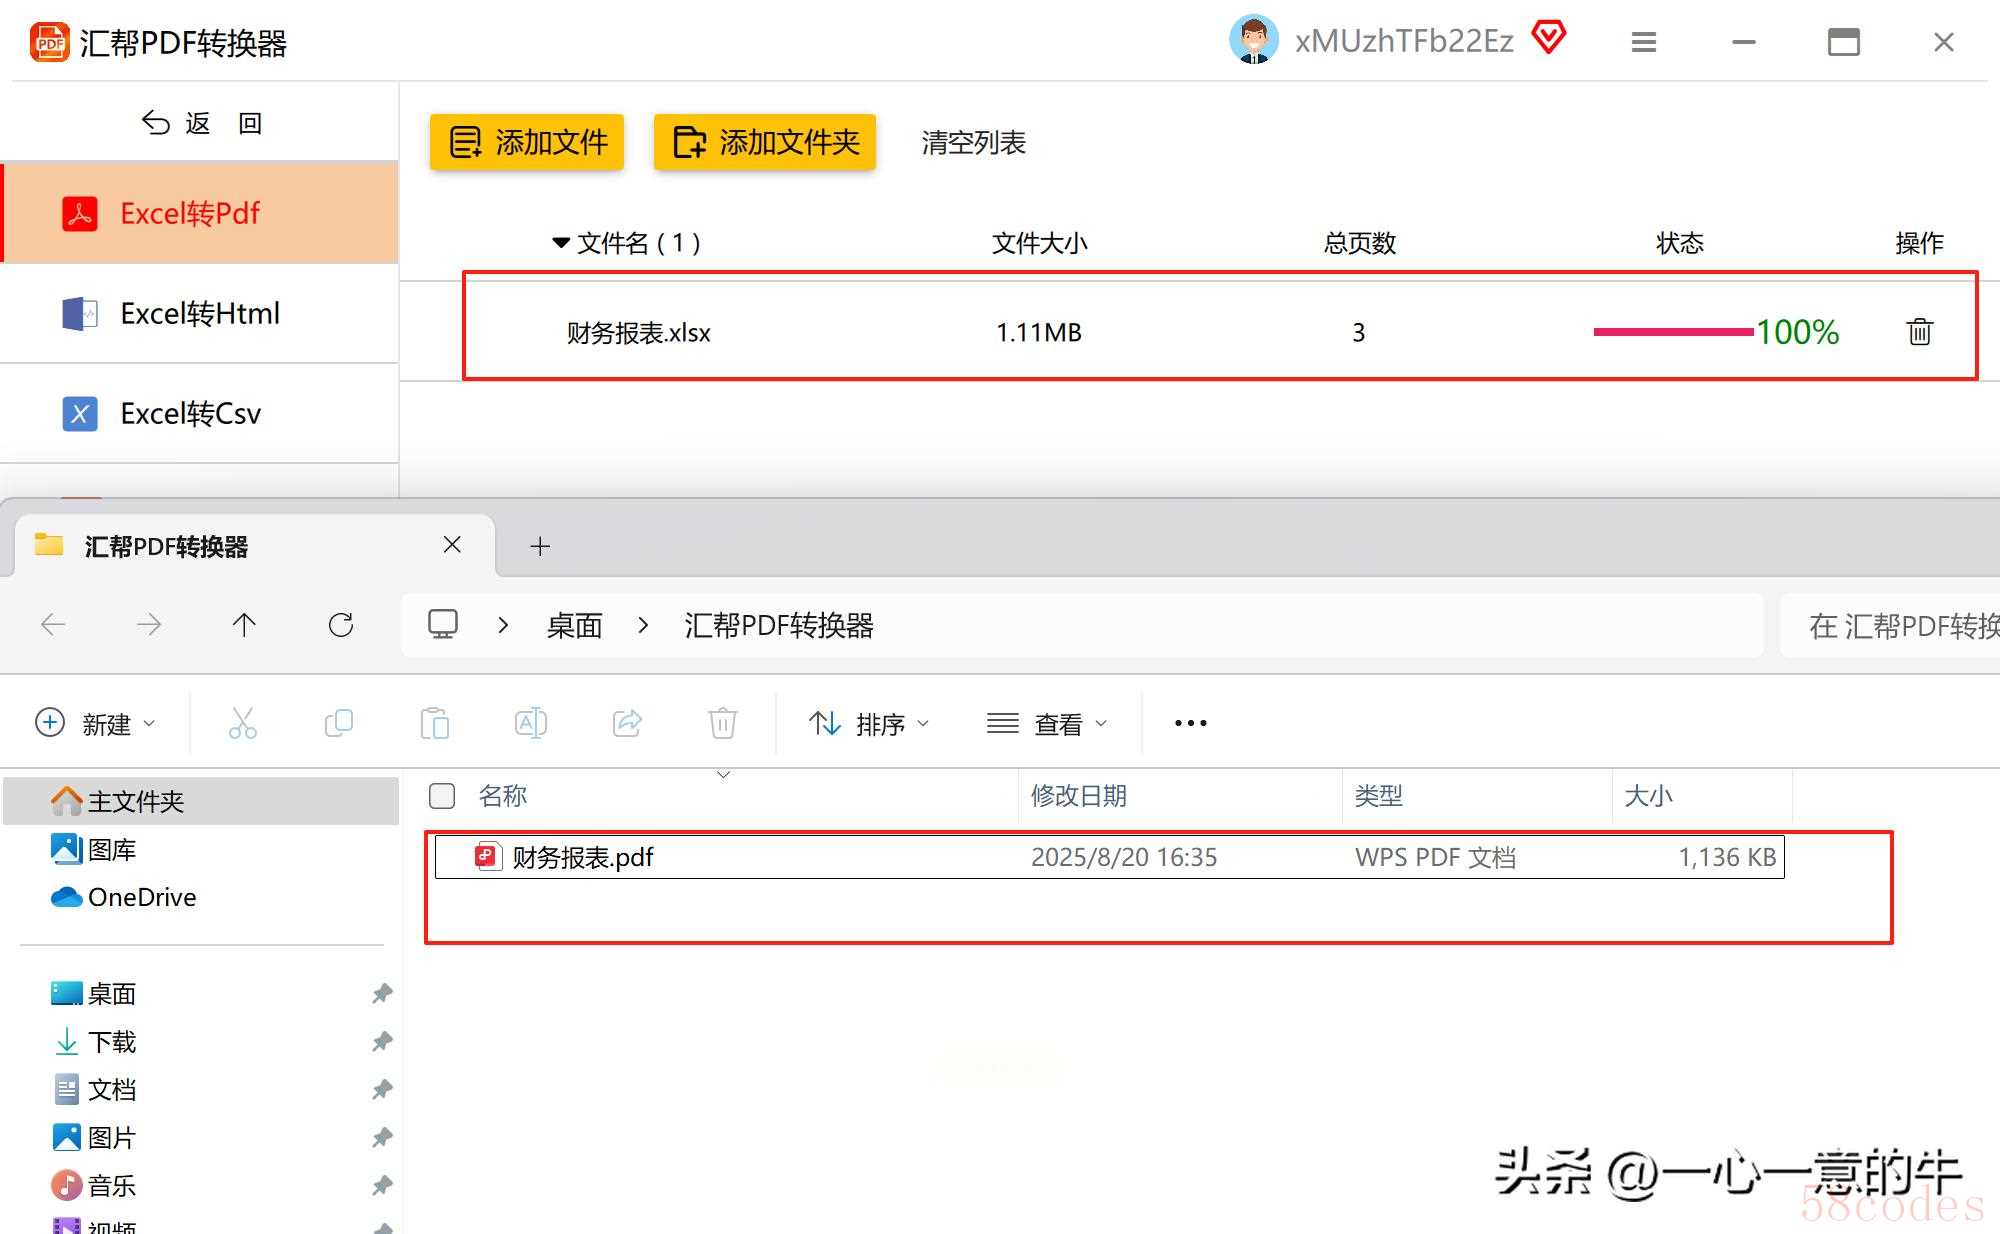2000x1234 pixels.
Task: Open the more options ellipsis menu
Action: pos(1190,723)
